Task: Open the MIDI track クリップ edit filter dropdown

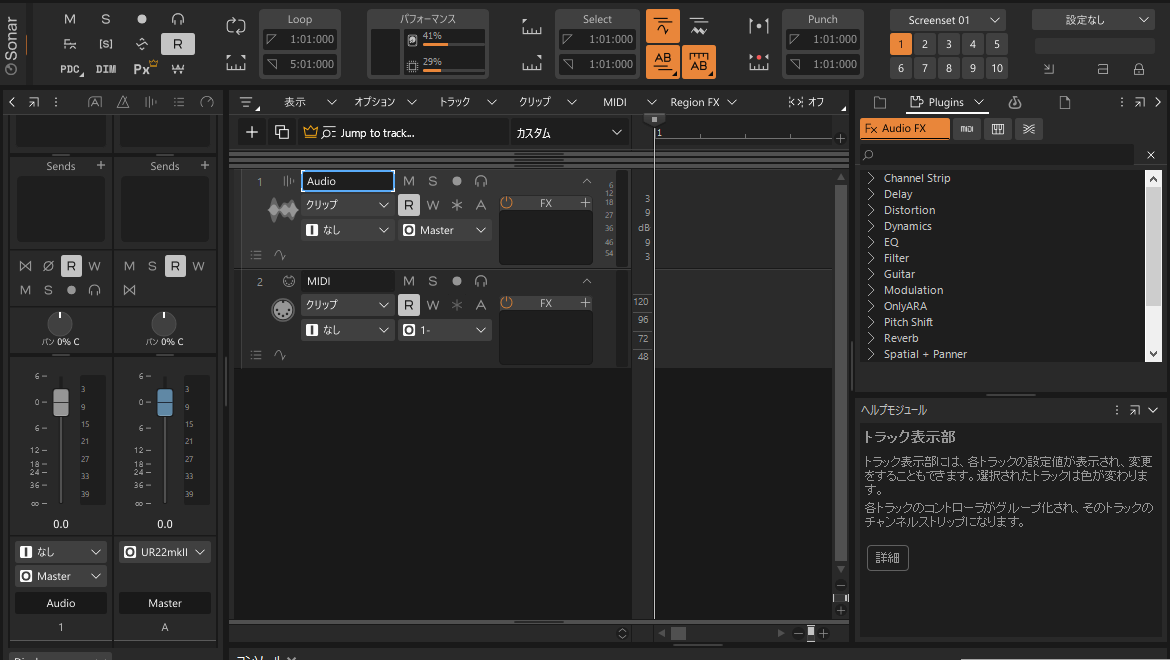Action: (x=348, y=305)
